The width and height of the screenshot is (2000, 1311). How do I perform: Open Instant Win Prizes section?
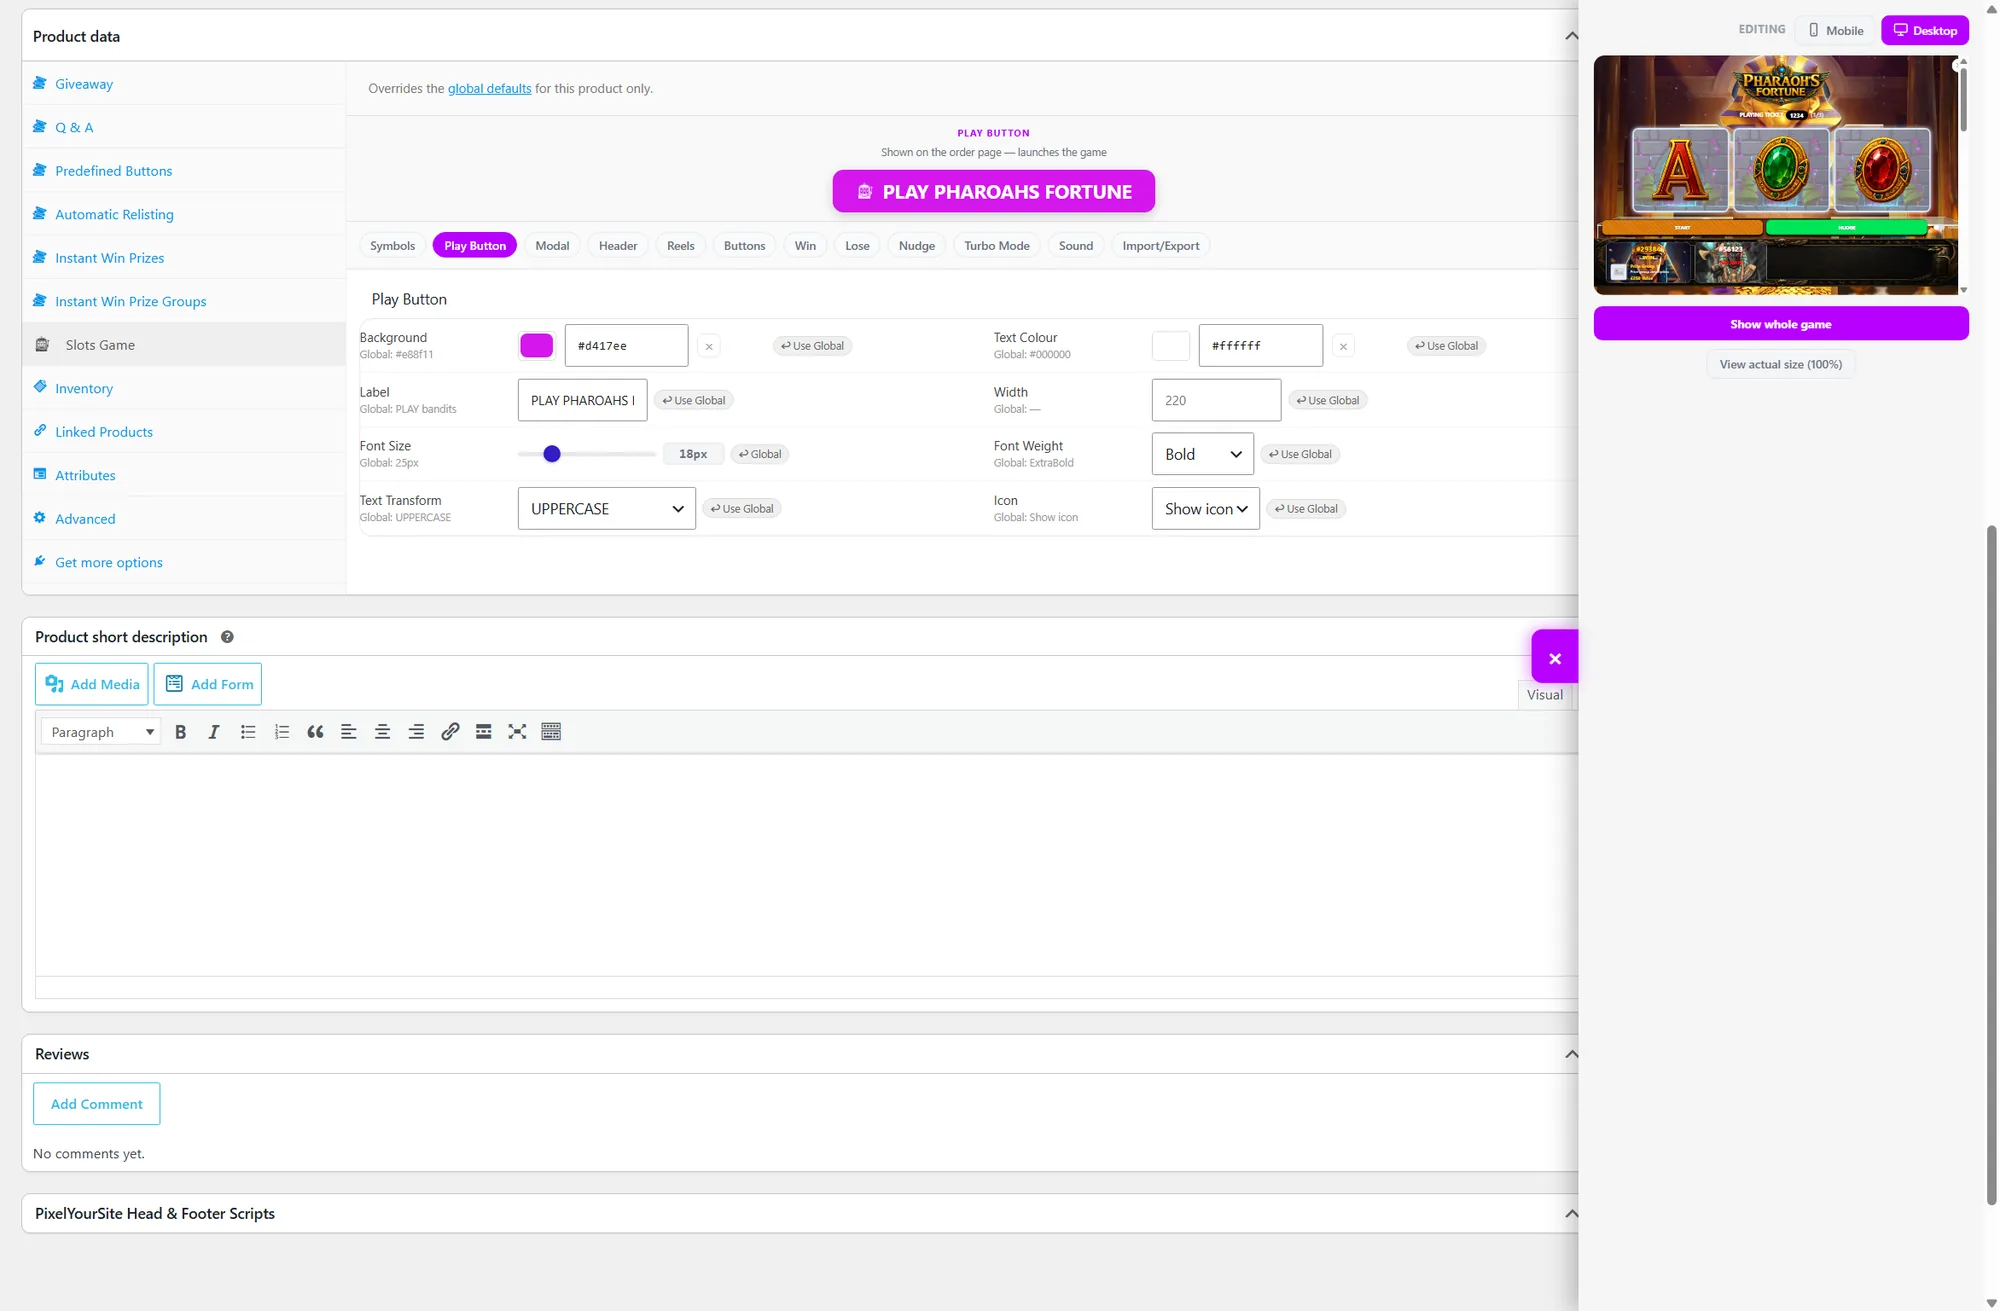point(109,258)
